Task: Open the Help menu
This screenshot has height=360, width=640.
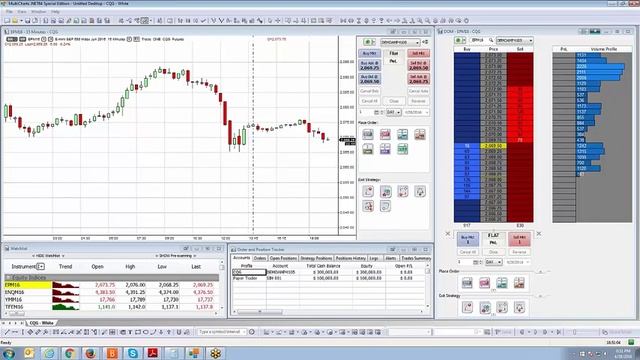Action: [x=55, y=12]
